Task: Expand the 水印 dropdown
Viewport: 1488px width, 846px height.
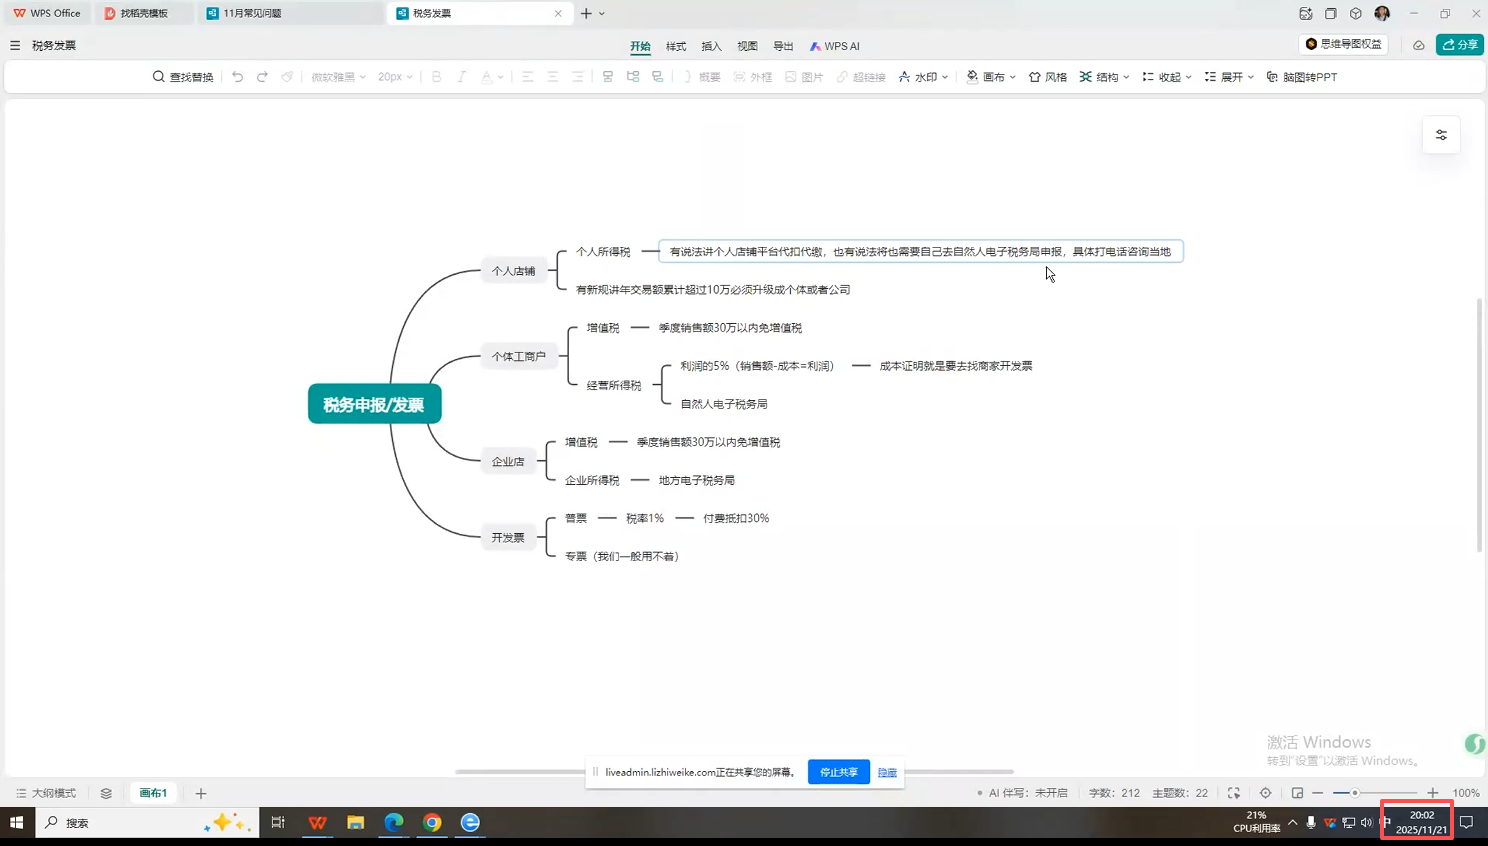Action: click(923, 77)
